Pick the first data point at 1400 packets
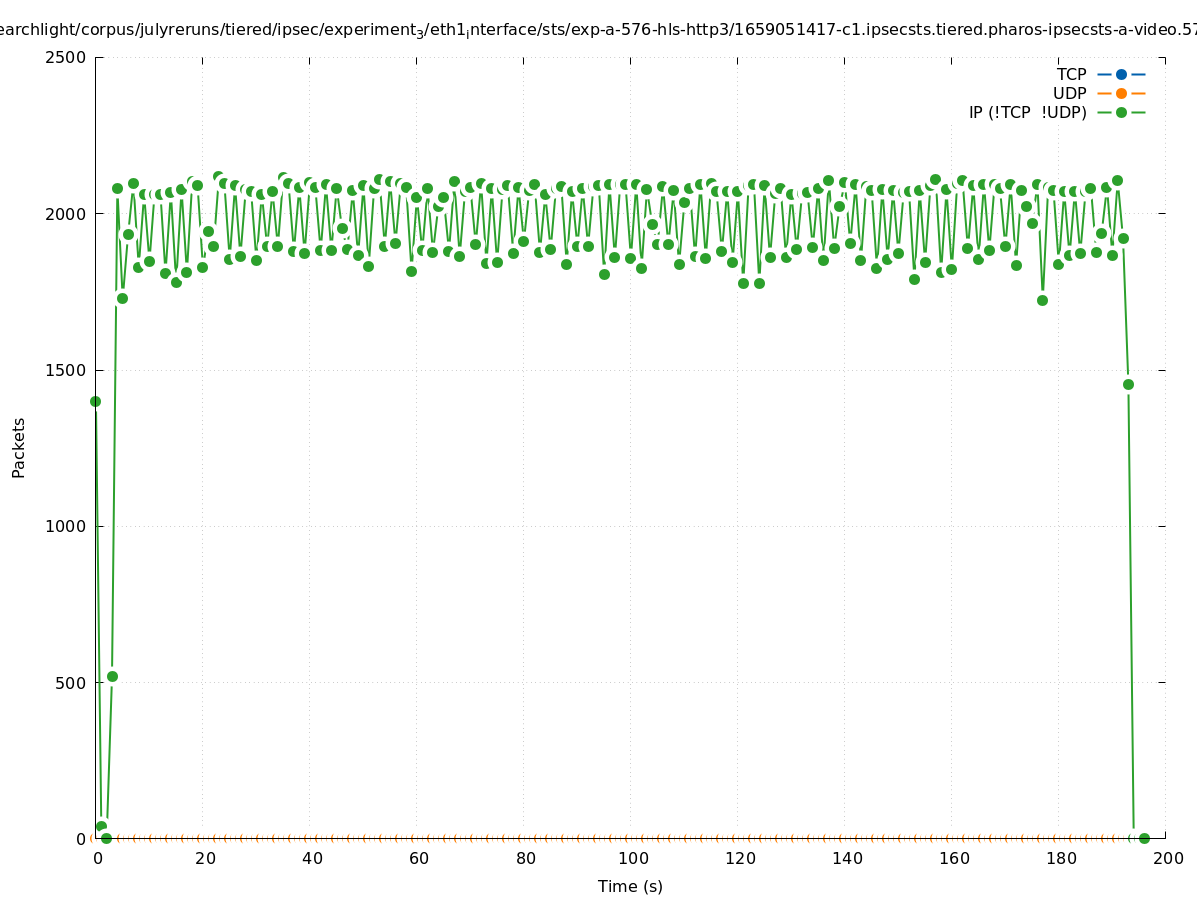This screenshot has width=1197, height=900. pyautogui.click(x=95, y=401)
